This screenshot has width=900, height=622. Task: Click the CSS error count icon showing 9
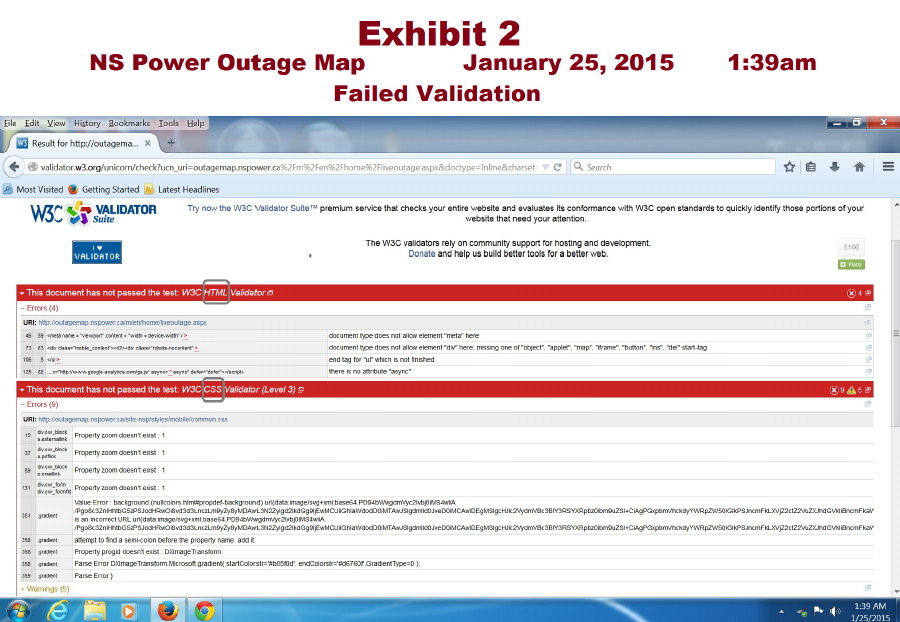(835, 390)
